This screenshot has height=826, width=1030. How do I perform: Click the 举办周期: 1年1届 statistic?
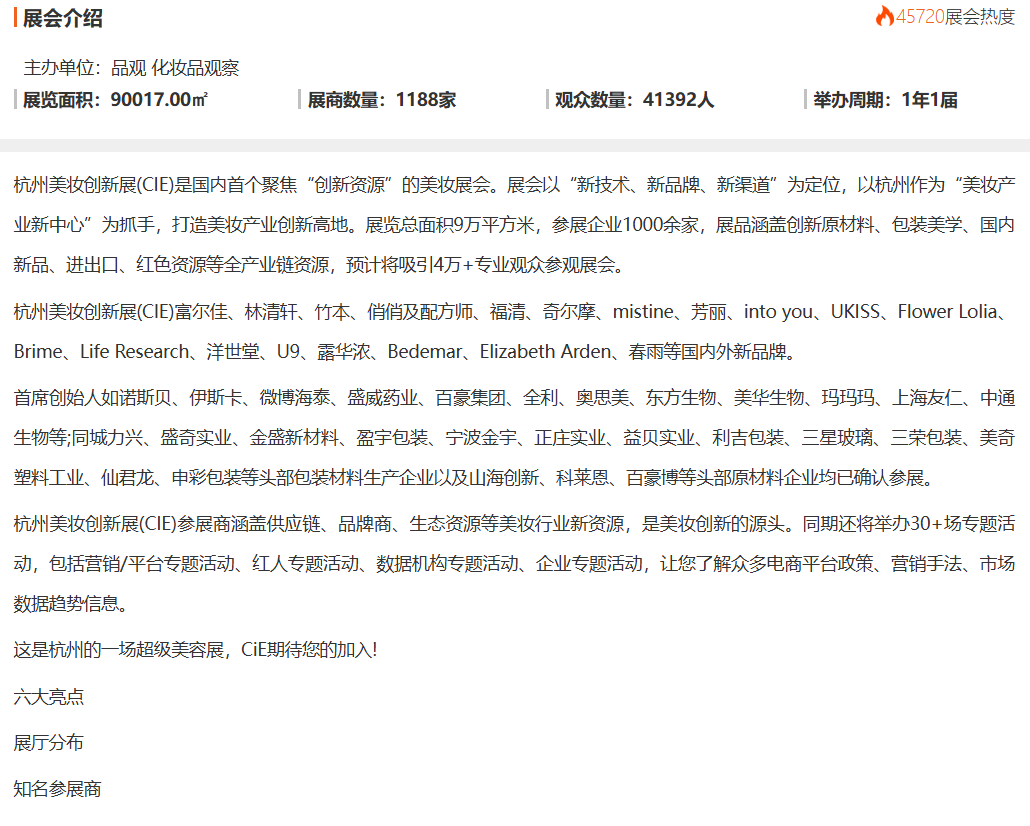click(x=885, y=100)
